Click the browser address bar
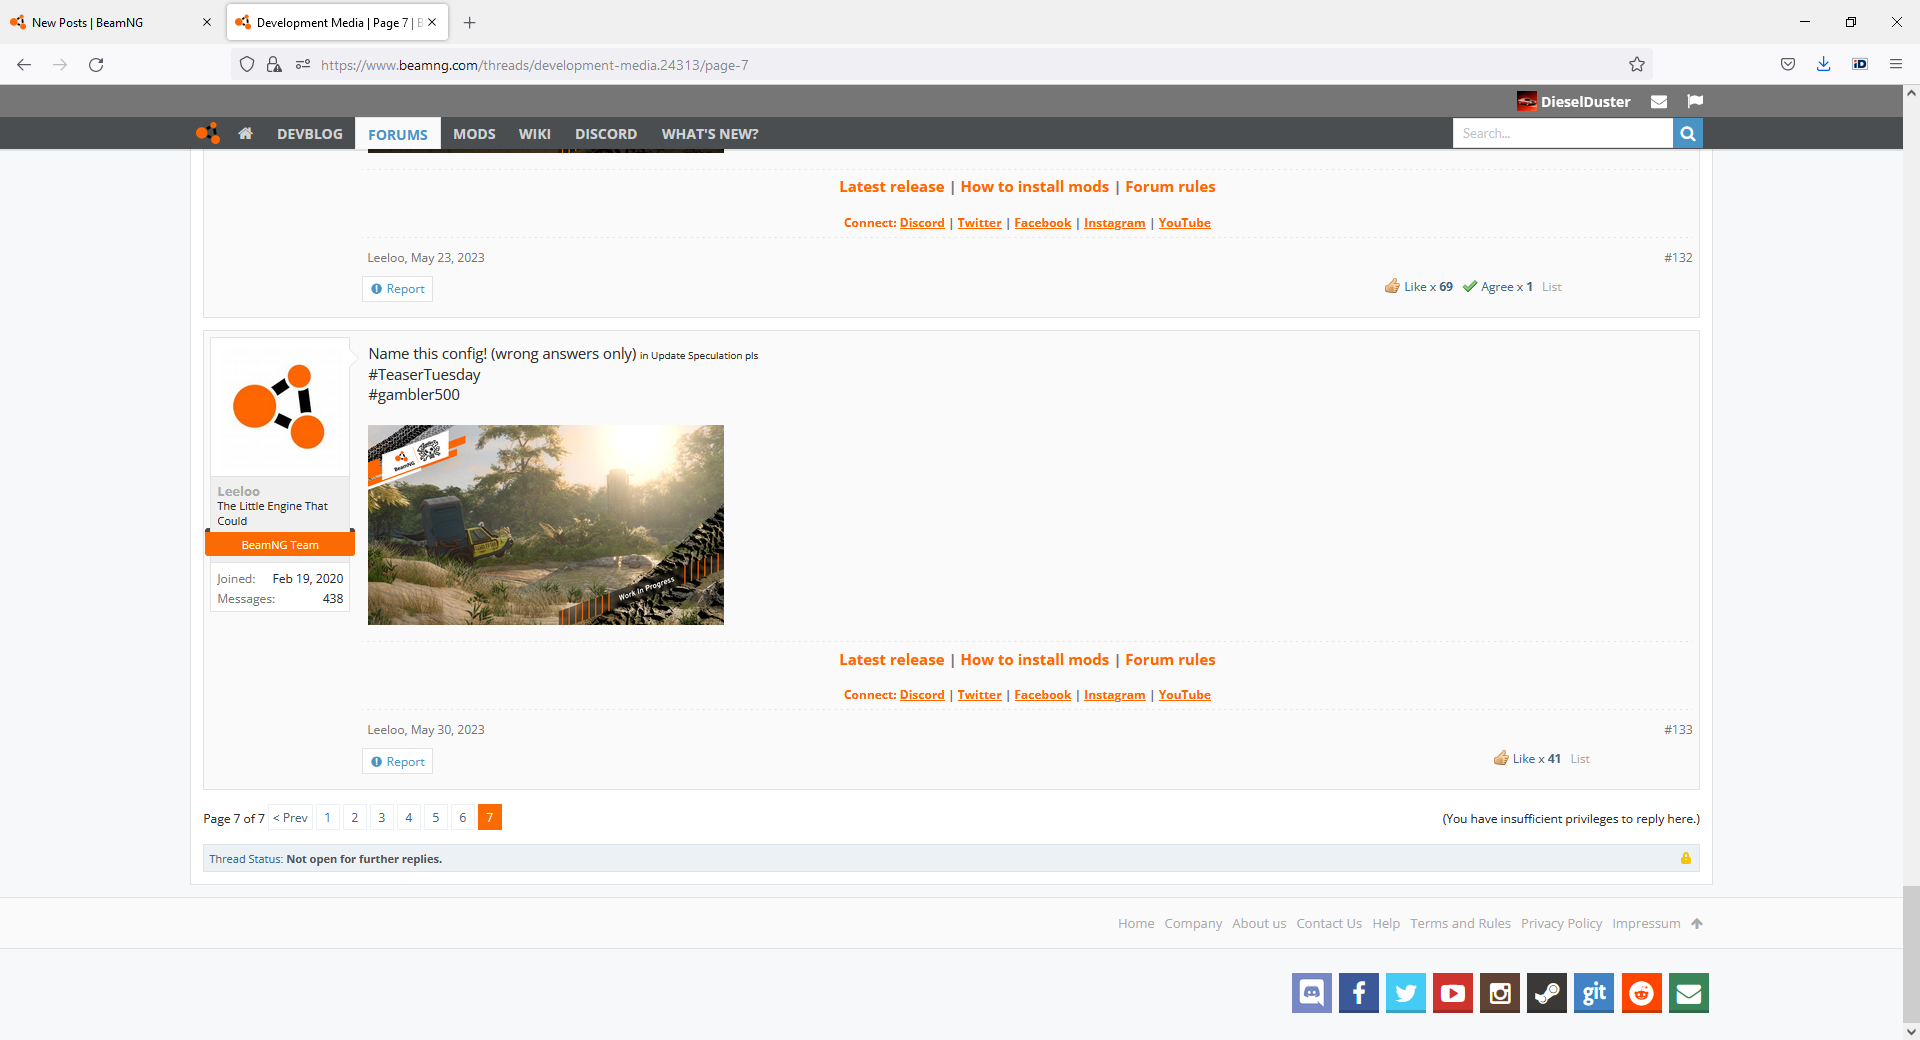The width and height of the screenshot is (1920, 1040). coord(940,64)
